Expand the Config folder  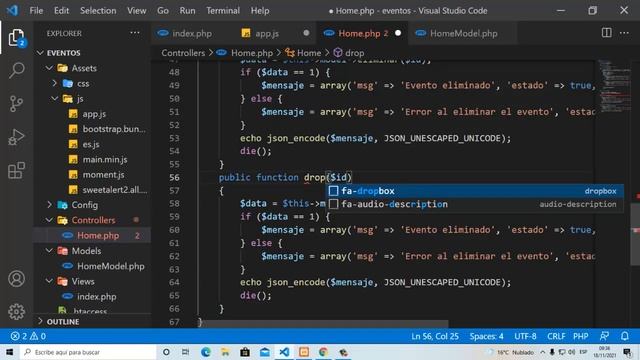point(49,204)
